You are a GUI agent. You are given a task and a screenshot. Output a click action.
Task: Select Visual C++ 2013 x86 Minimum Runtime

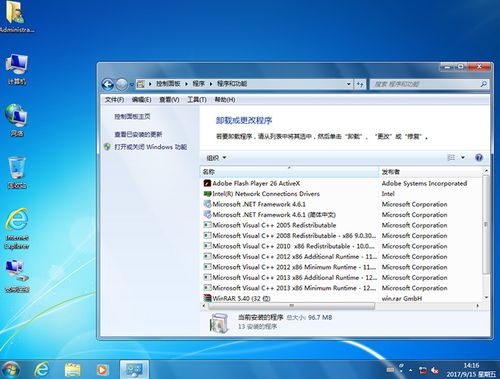341,288
